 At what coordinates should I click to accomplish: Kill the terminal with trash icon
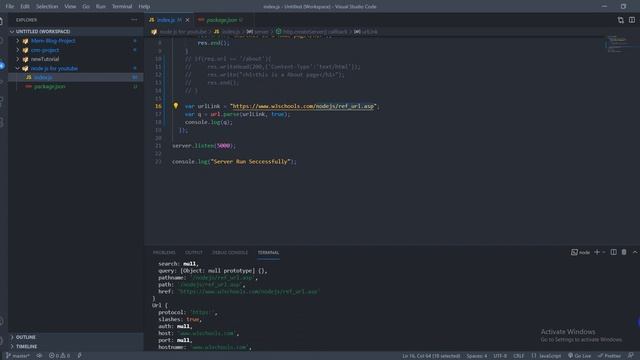pos(624,252)
